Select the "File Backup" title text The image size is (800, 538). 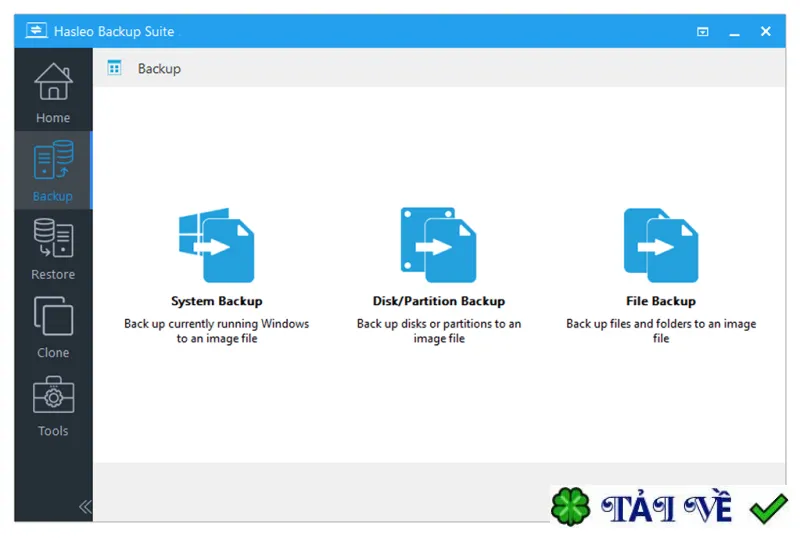point(661,301)
